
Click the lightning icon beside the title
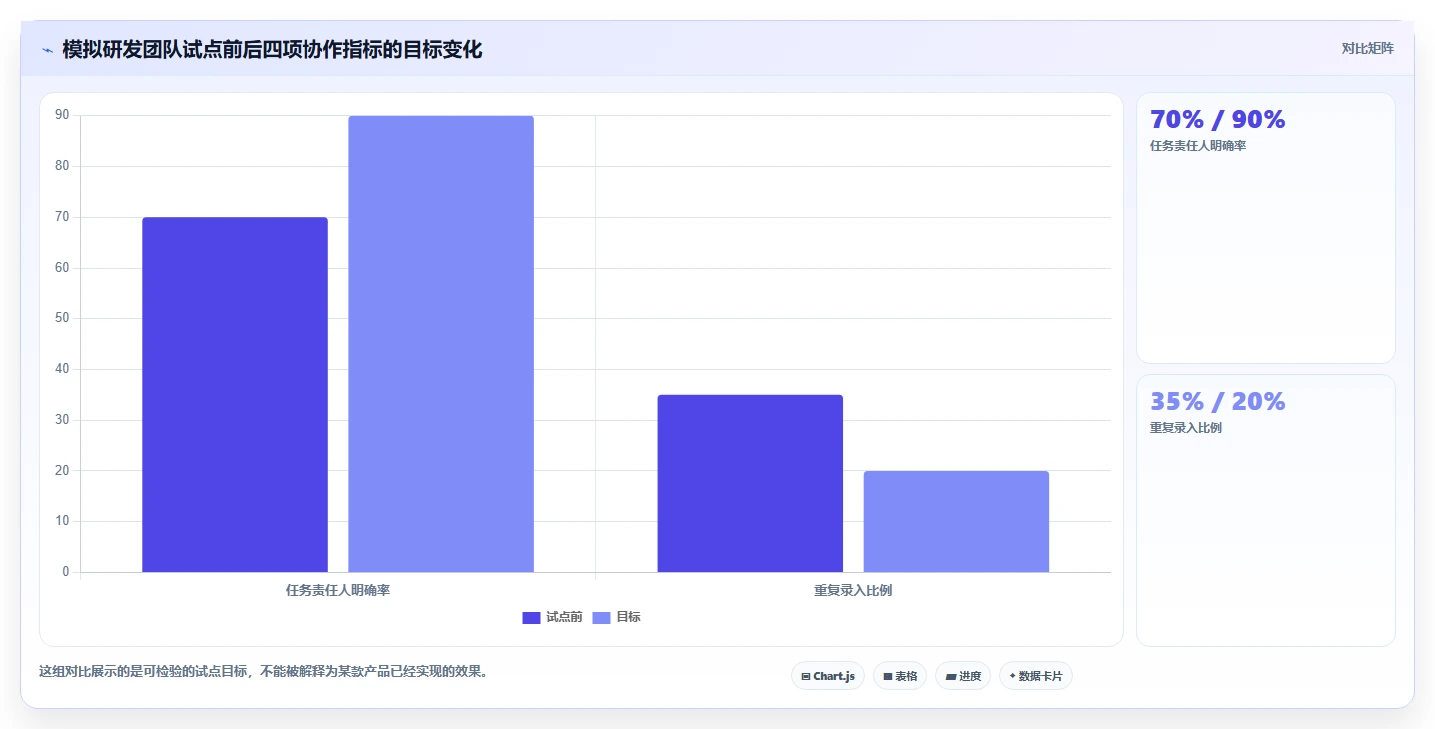[x=47, y=50]
